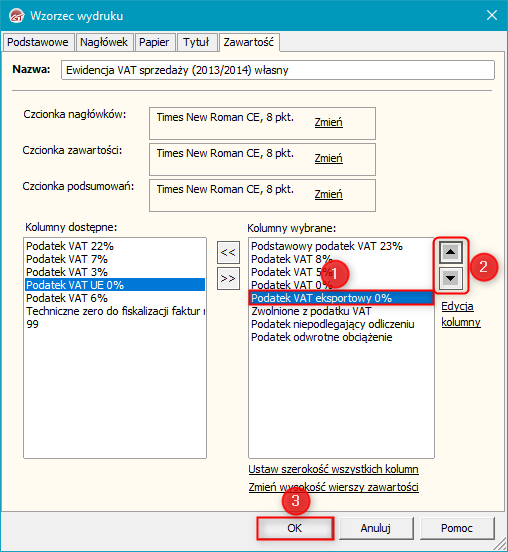Click the Zawartość tab
Screen dimensions: 508x552
(249, 42)
